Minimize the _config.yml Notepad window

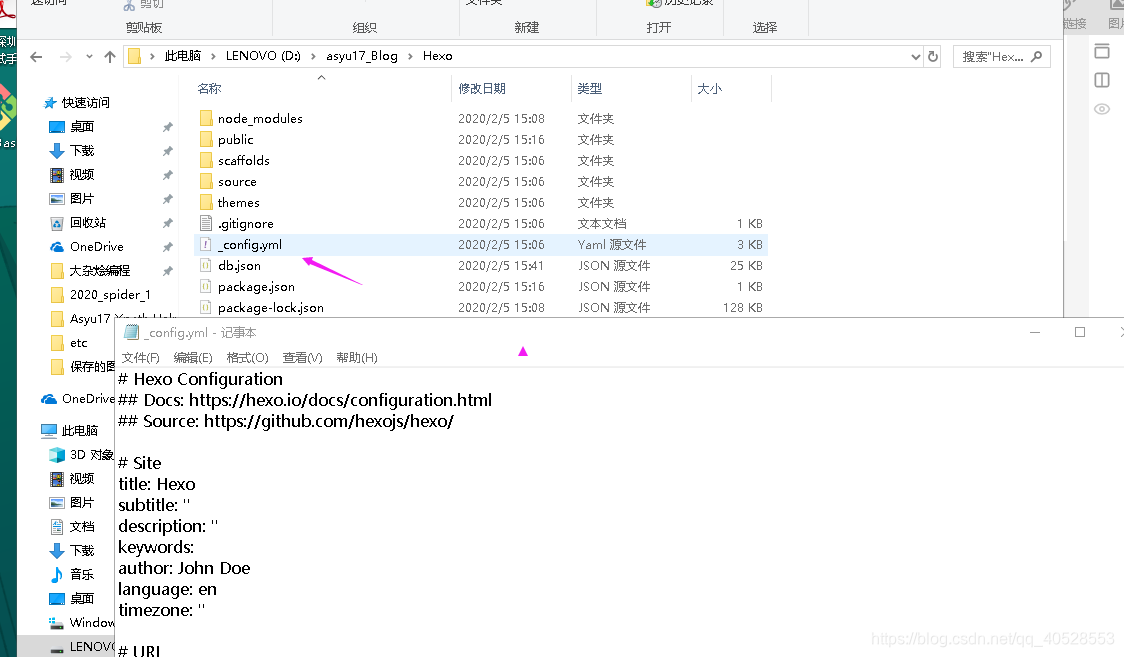pyautogui.click(x=1035, y=332)
